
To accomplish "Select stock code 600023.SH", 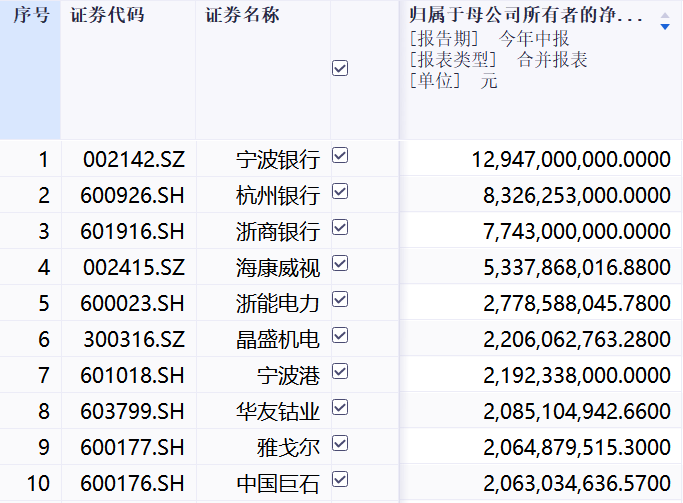I will (x=132, y=304).
